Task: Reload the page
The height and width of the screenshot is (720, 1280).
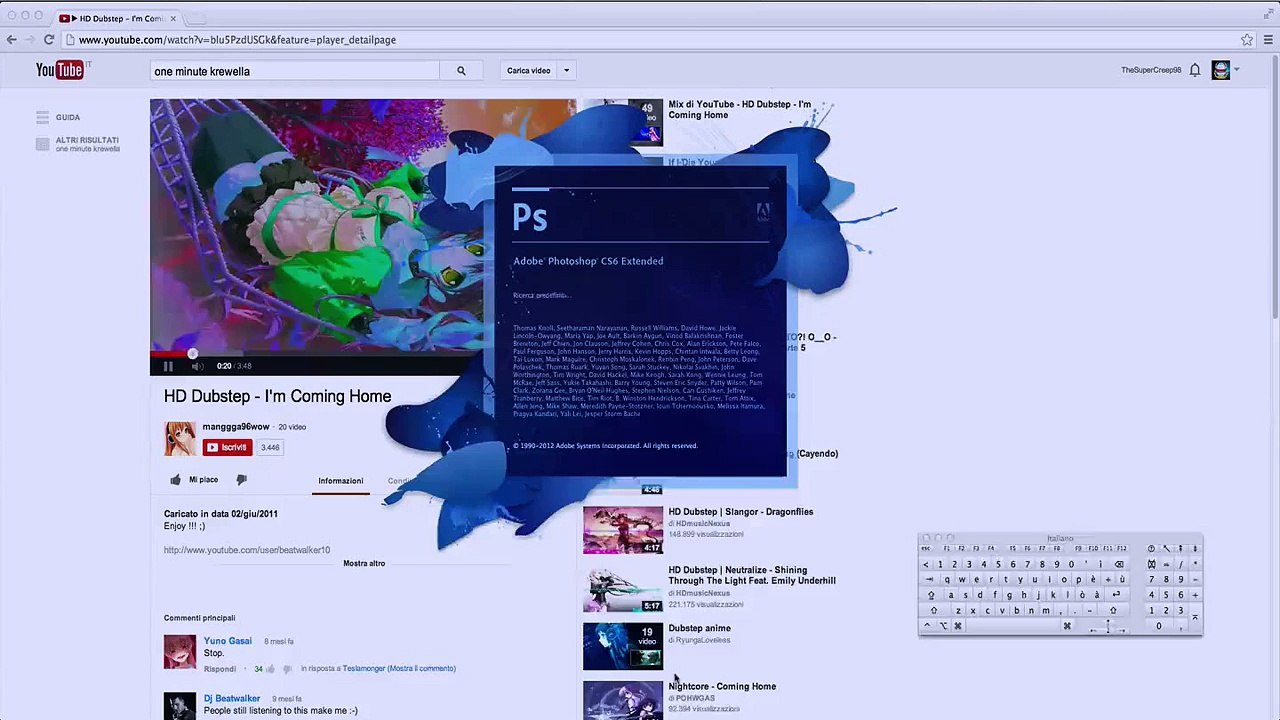Action: [49, 40]
